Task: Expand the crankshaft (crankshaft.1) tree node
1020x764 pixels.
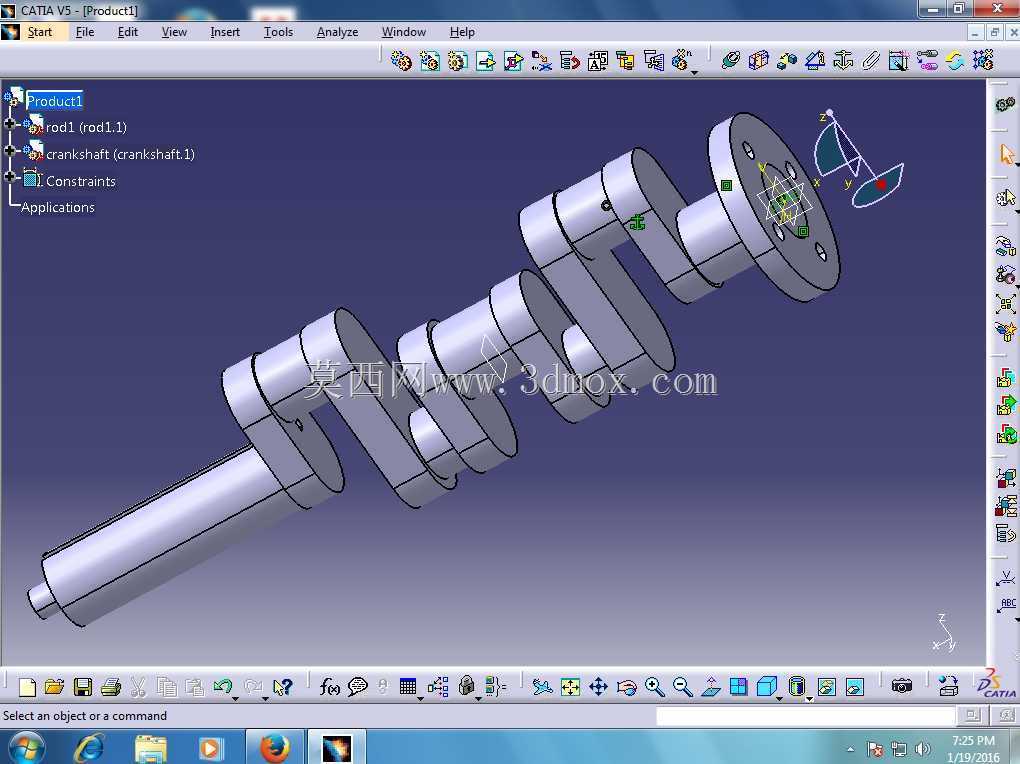Action: (9, 150)
